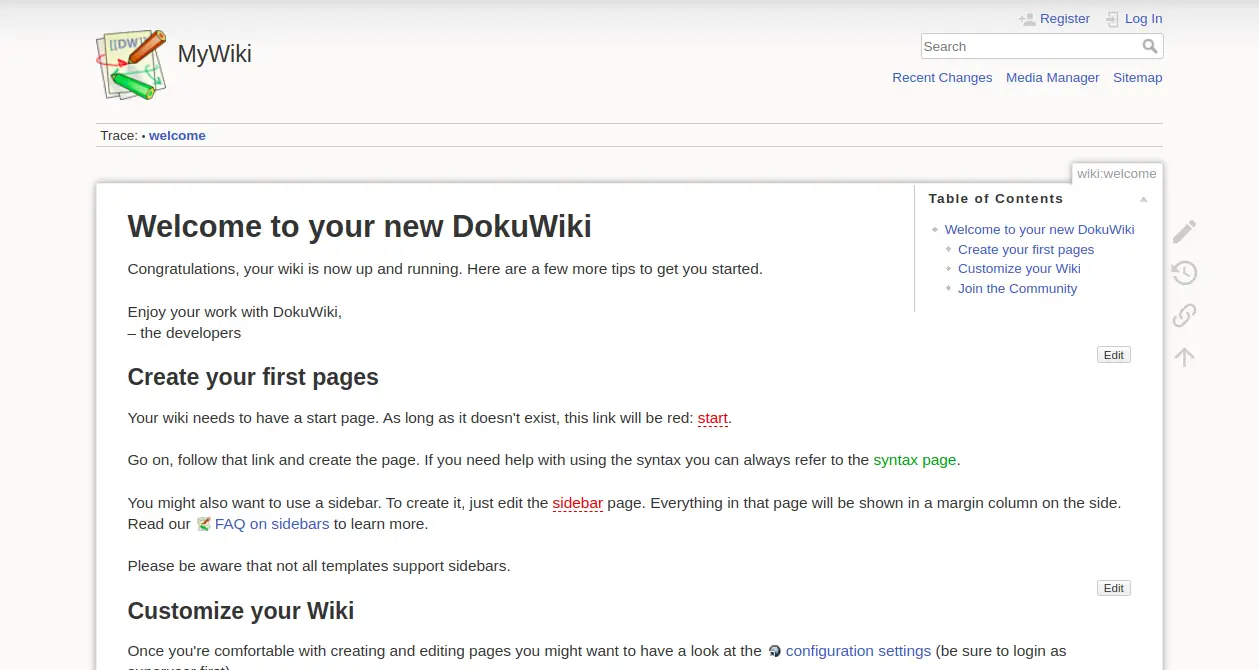This screenshot has width=1259, height=670.
Task: Edit the Welcome section via first Edit button
Action: click(x=1114, y=355)
